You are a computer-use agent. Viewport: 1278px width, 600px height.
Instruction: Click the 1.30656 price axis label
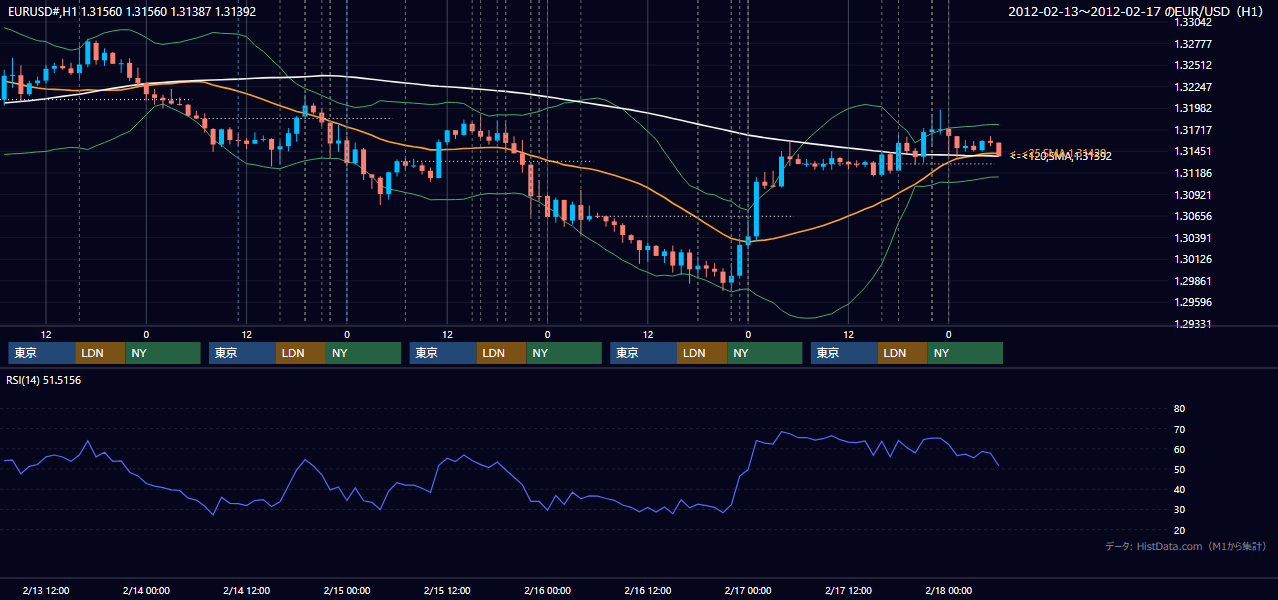[x=1193, y=216]
